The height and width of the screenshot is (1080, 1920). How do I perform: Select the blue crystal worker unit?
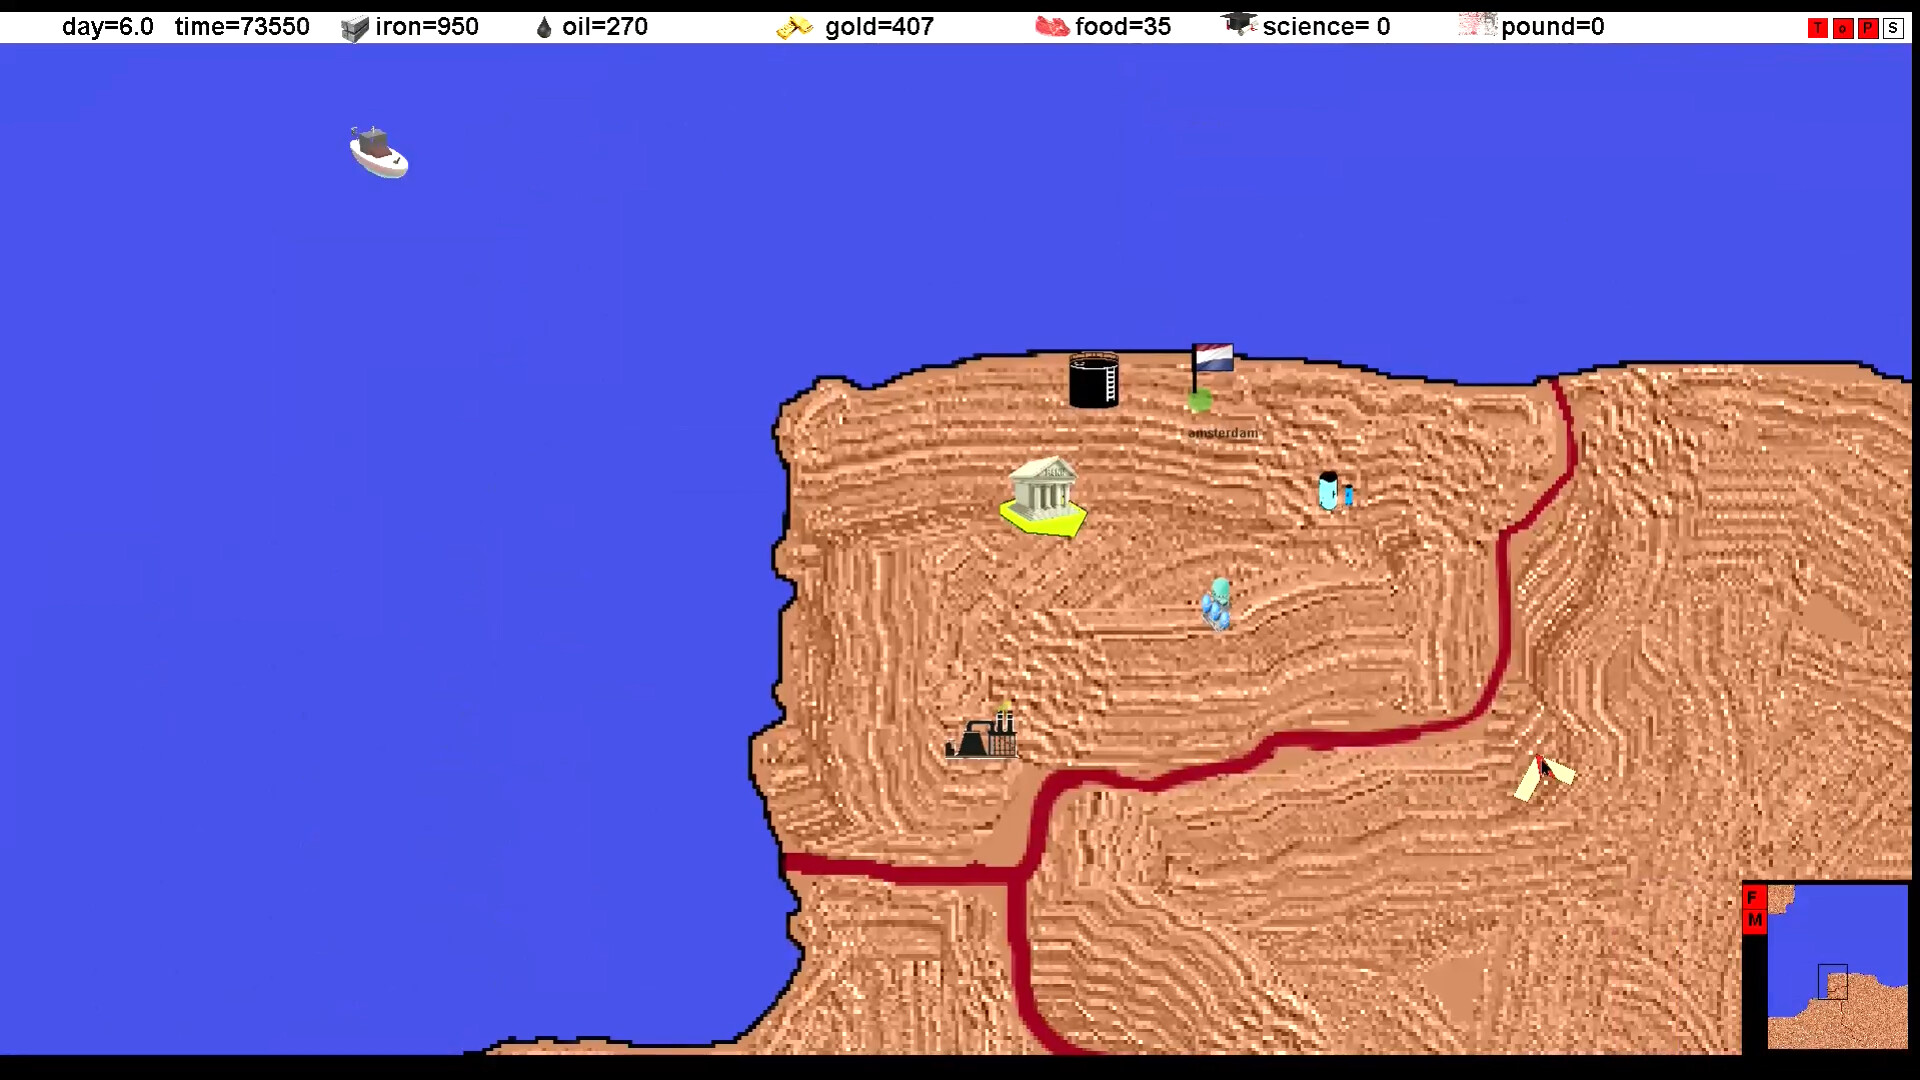click(x=1217, y=604)
